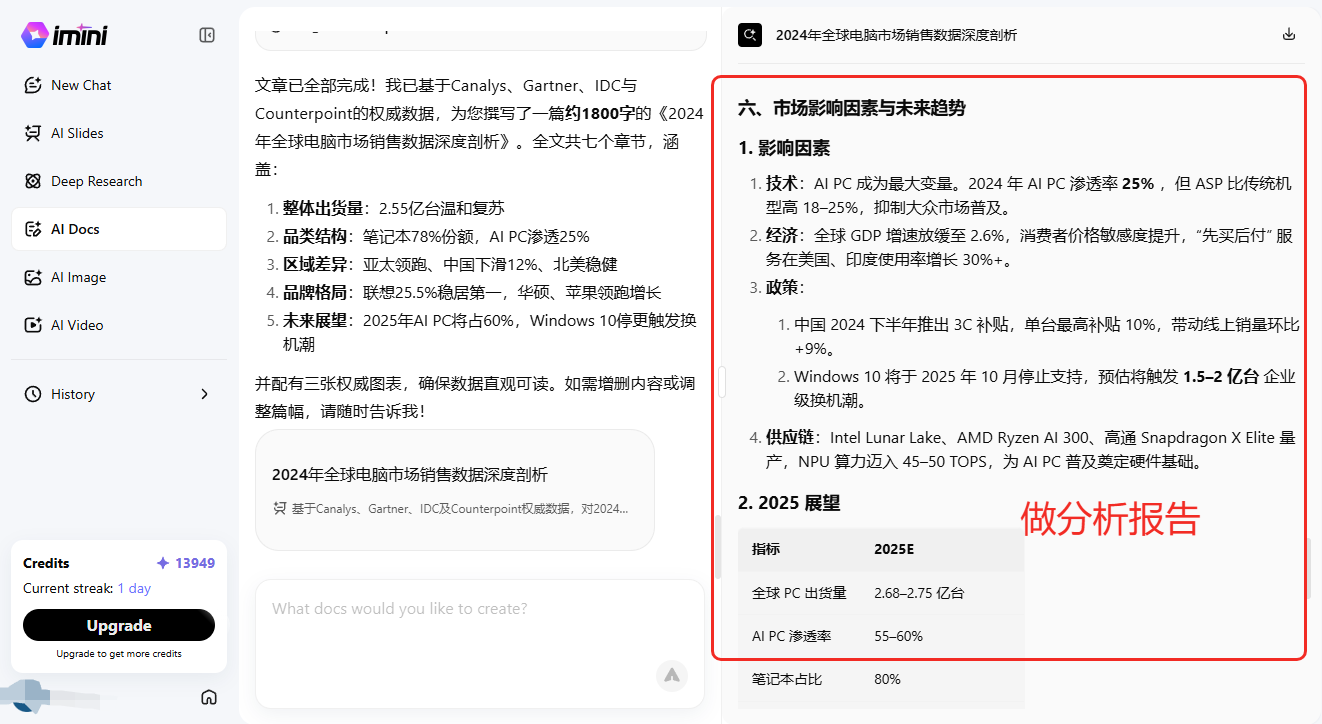The height and width of the screenshot is (724, 1322).
Task: Open the History panel
Action: click(x=72, y=394)
